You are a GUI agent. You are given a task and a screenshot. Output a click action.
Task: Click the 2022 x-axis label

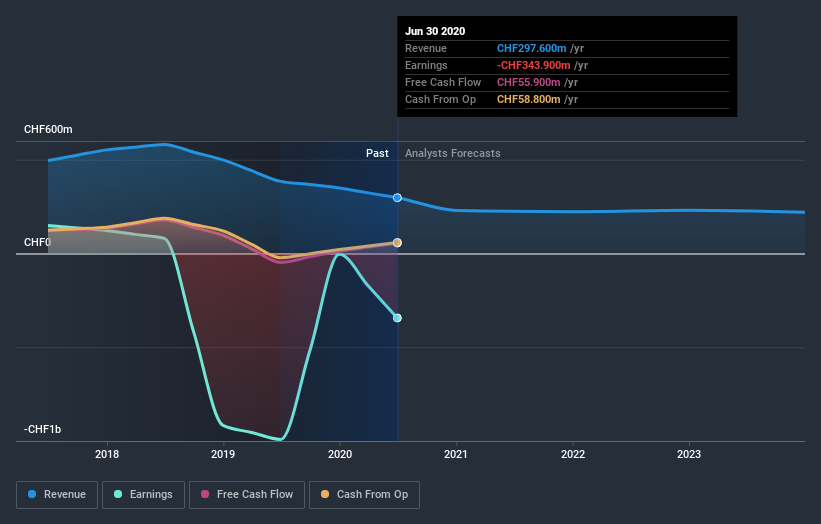pos(573,454)
